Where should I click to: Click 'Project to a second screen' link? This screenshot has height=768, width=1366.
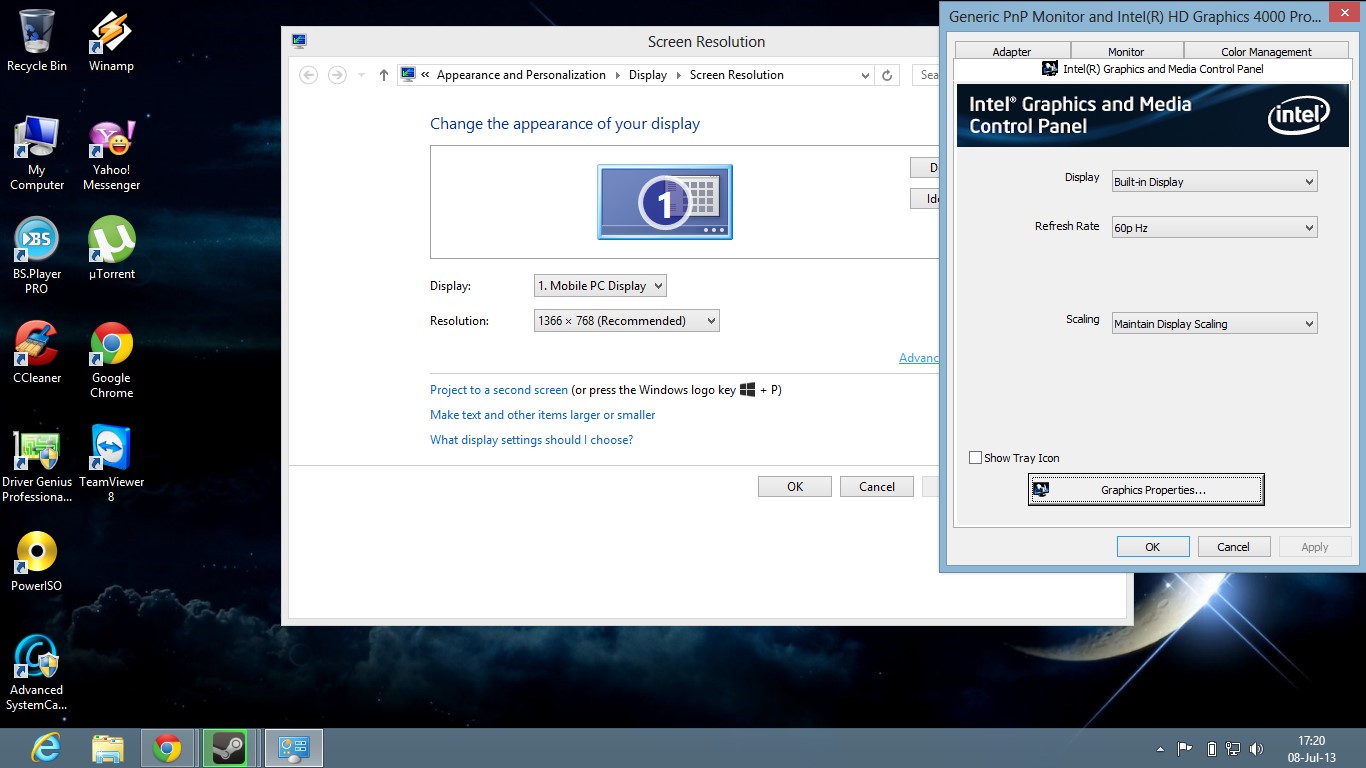pyautogui.click(x=498, y=390)
